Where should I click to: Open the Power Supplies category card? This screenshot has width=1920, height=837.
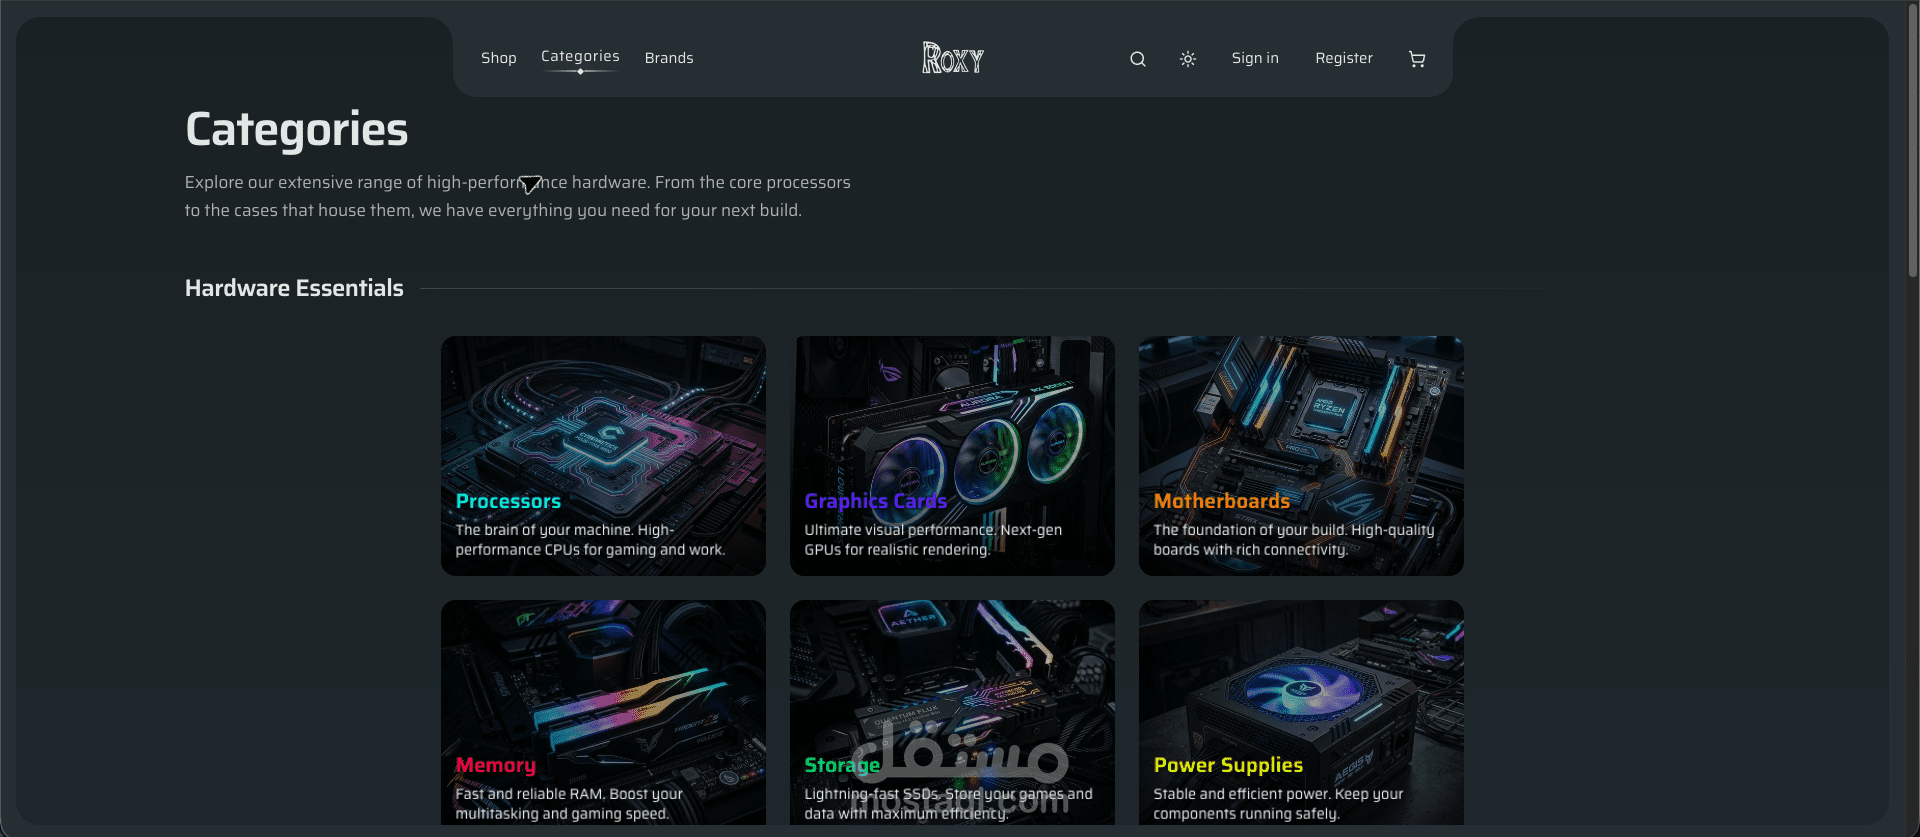click(x=1301, y=713)
